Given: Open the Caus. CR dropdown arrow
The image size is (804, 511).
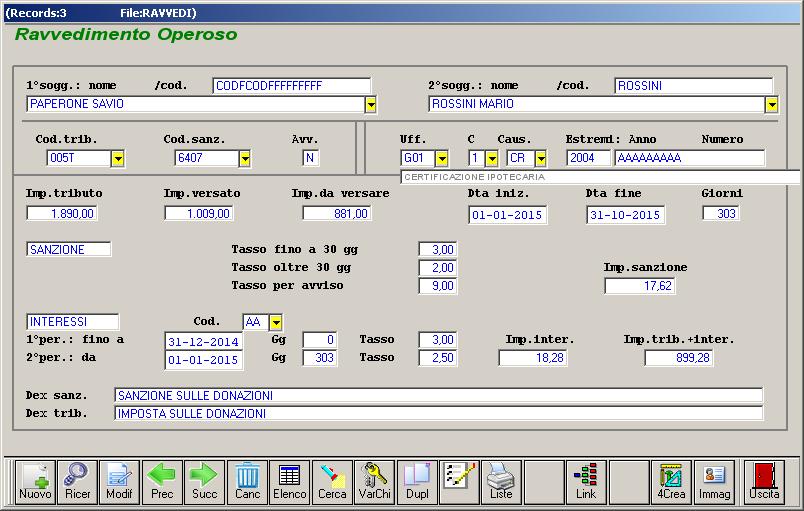Looking at the screenshot, I should click(x=541, y=158).
